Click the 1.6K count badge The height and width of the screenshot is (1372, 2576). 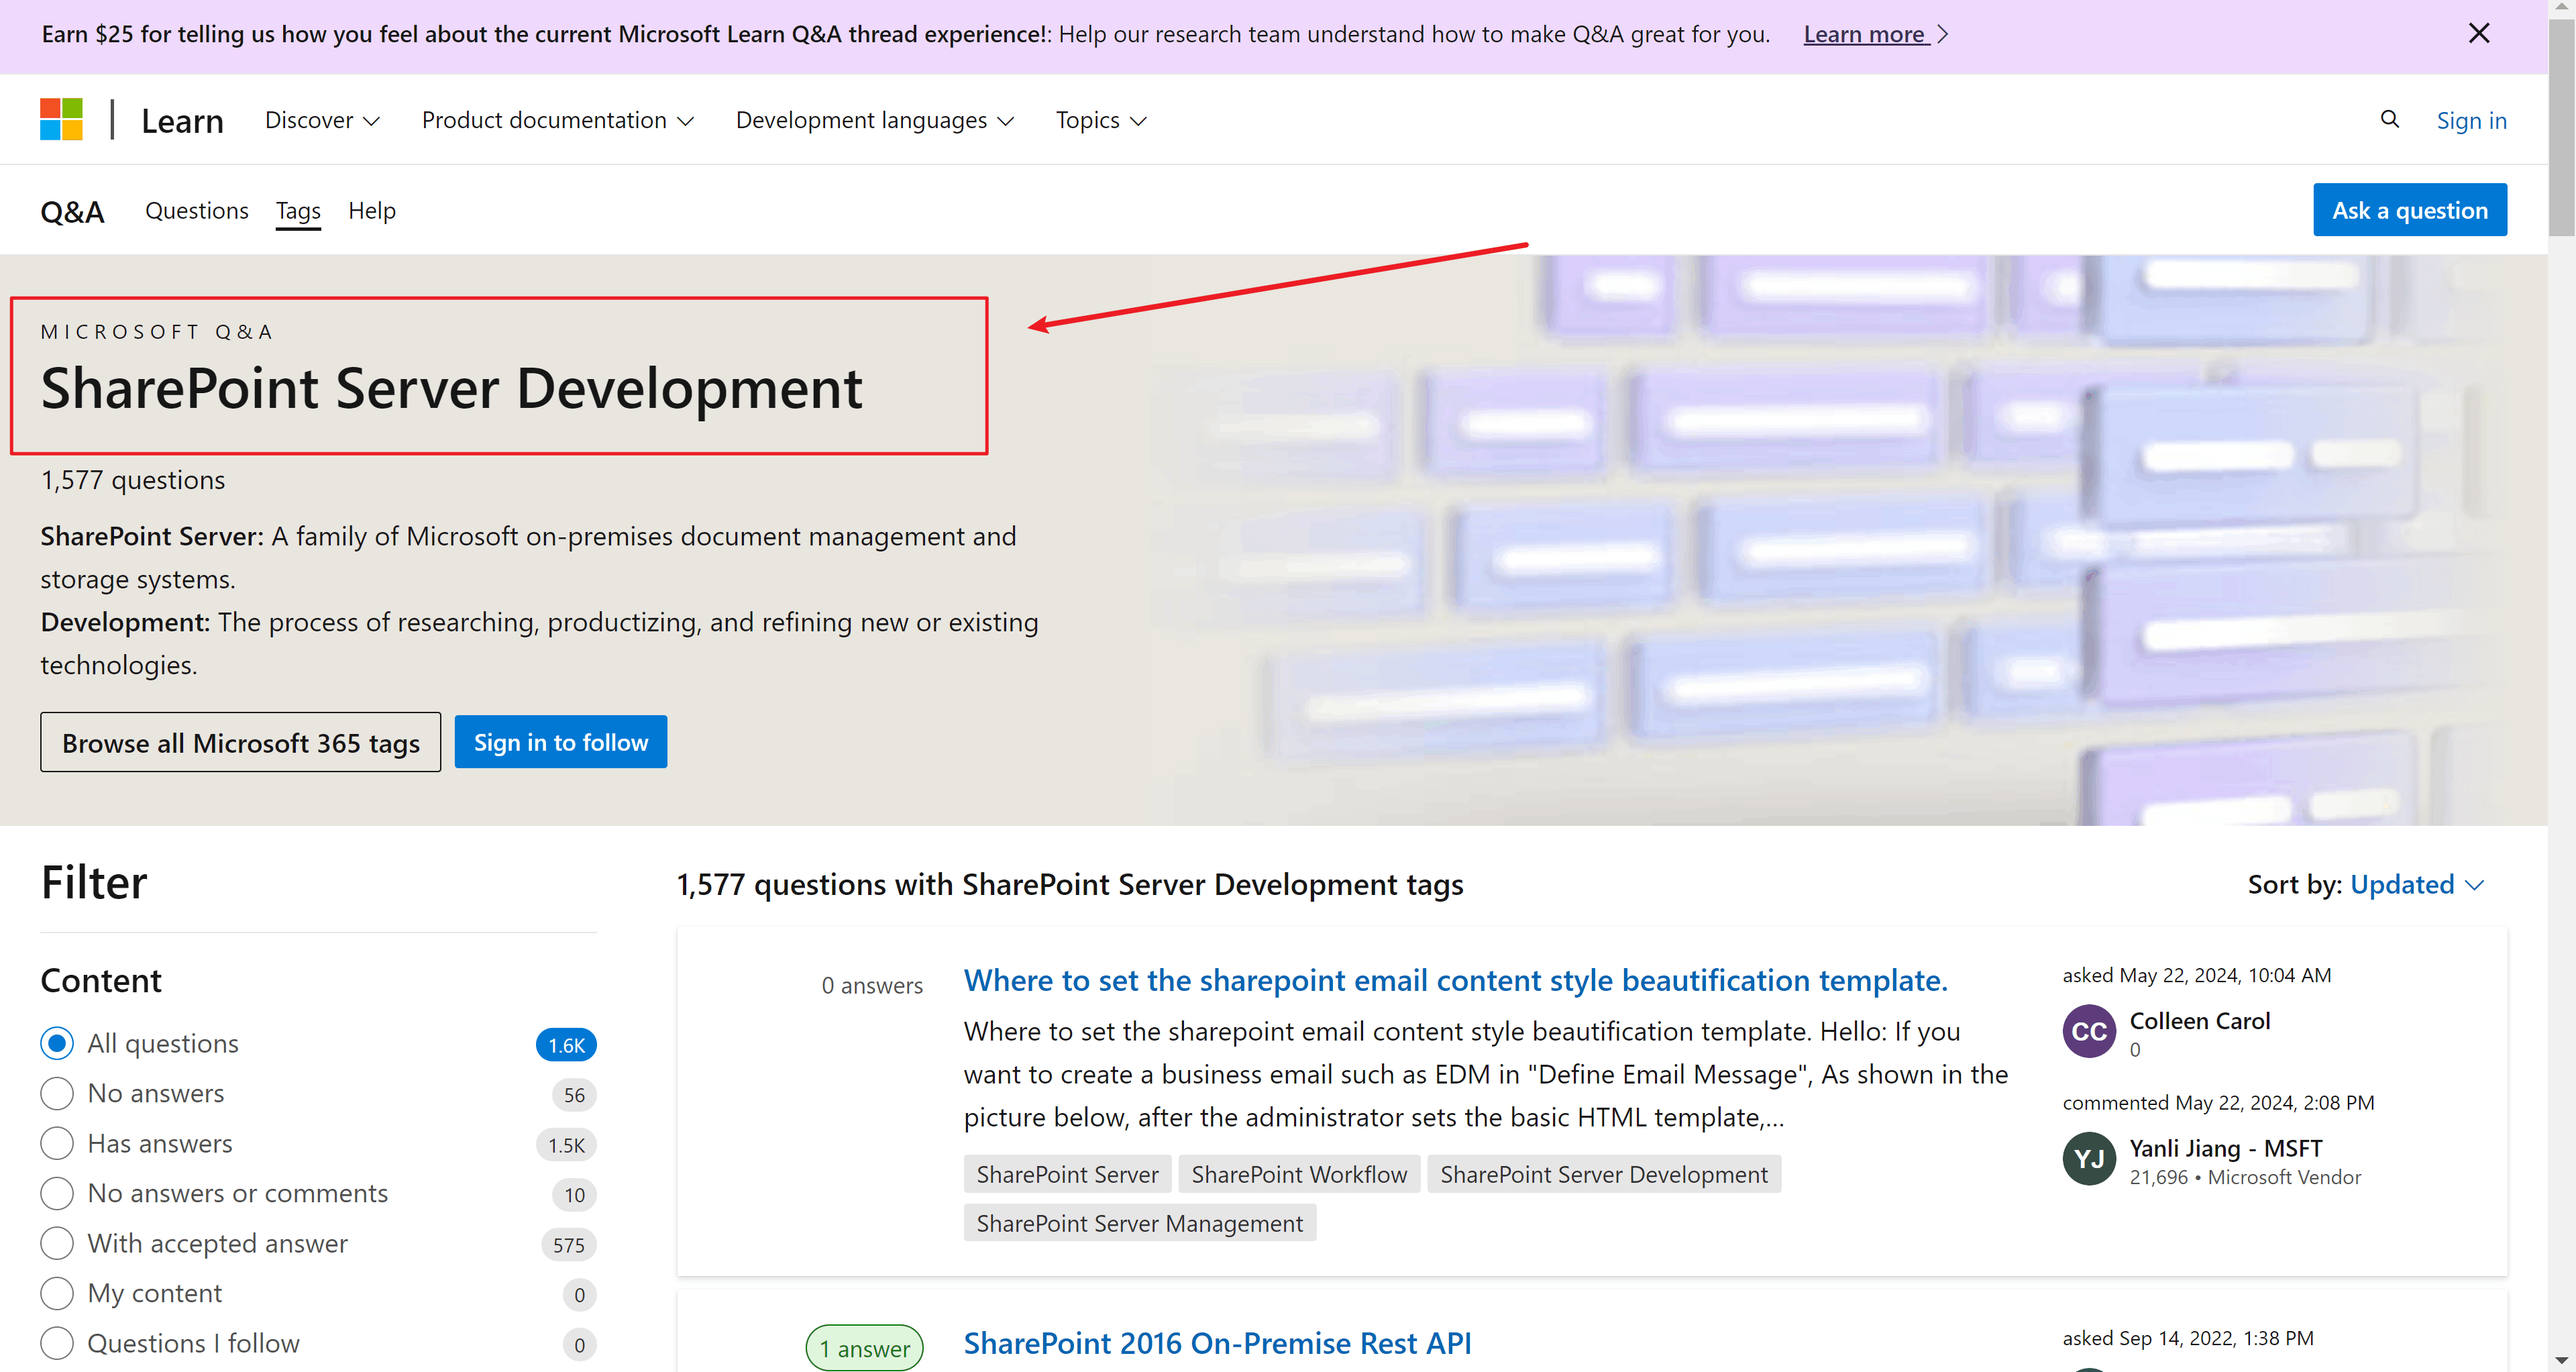[566, 1044]
